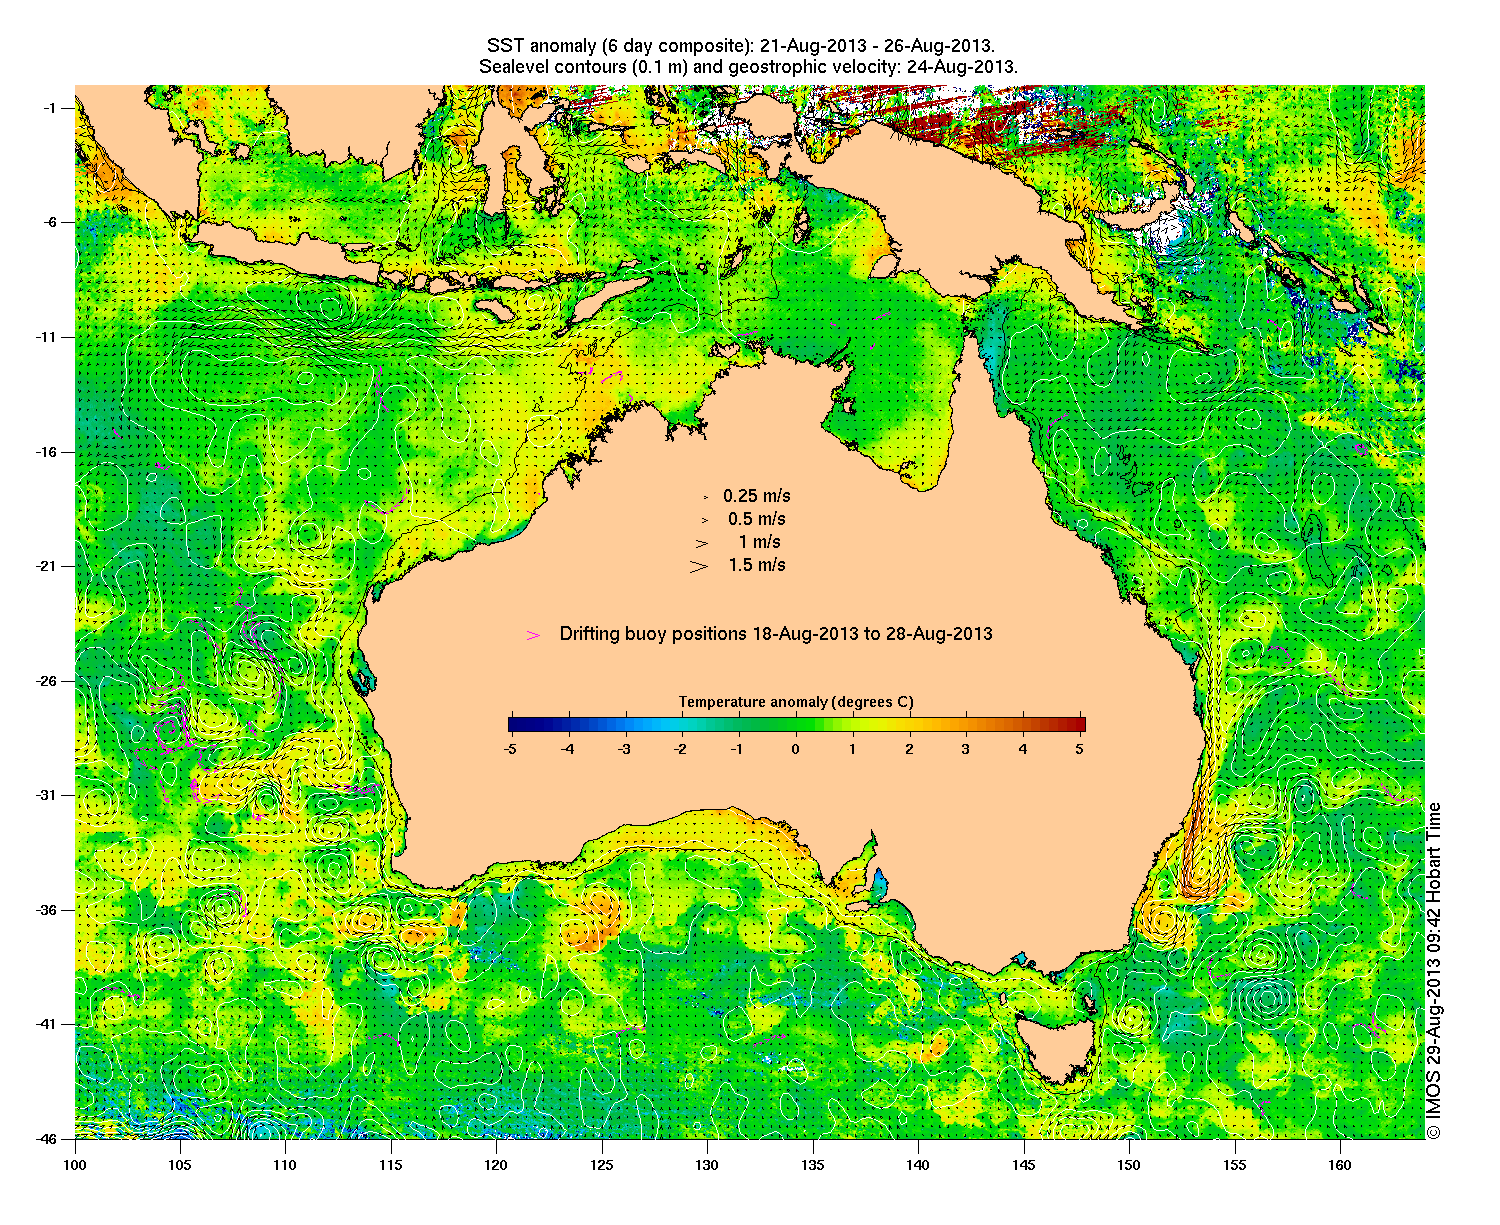This screenshot has width=1500, height=1225.
Task: Click the '1.5 m/s' legend label
Action: (757, 565)
